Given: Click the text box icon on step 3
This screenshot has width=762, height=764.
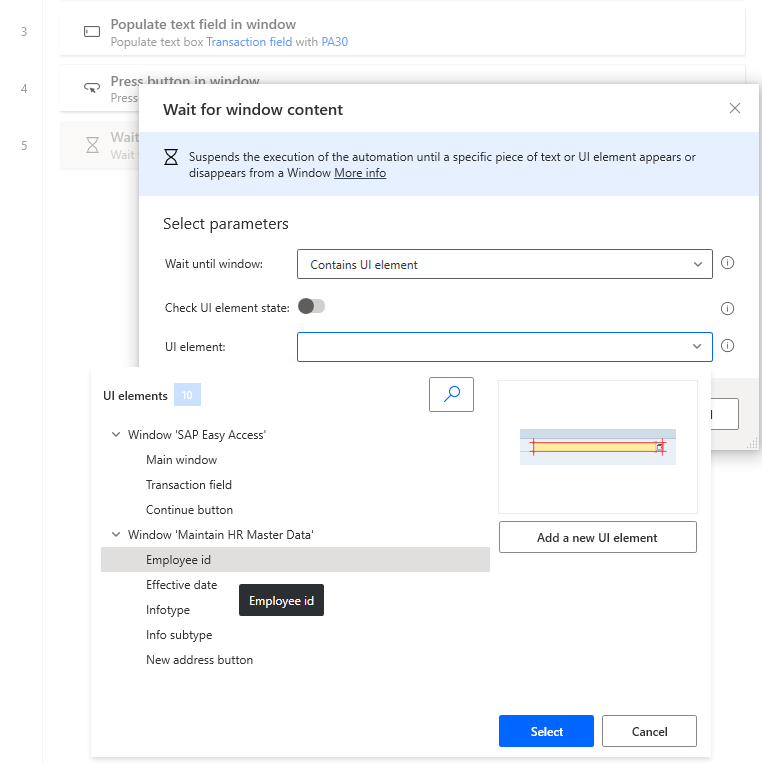Looking at the screenshot, I should 92,32.
